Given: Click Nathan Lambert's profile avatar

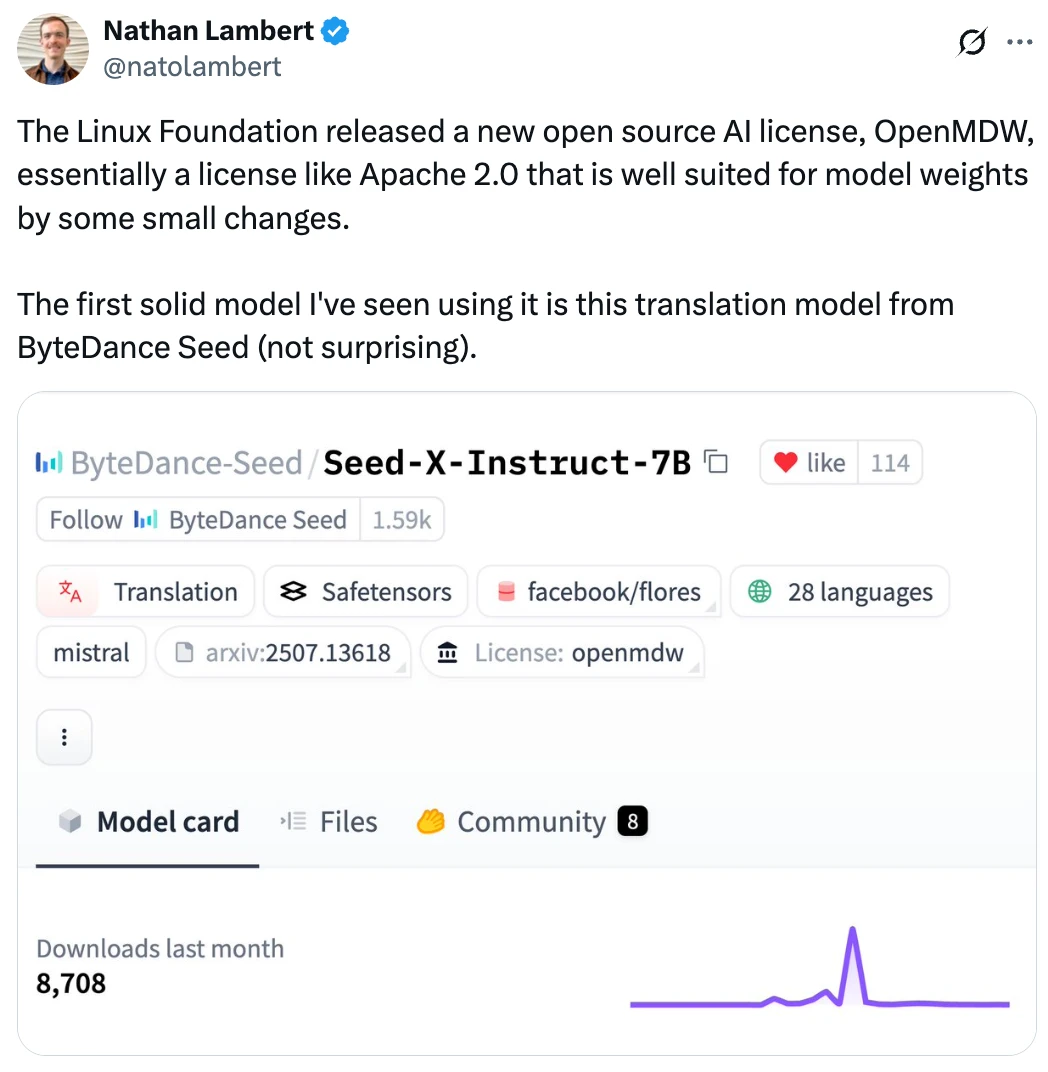Looking at the screenshot, I should coord(53,49).
